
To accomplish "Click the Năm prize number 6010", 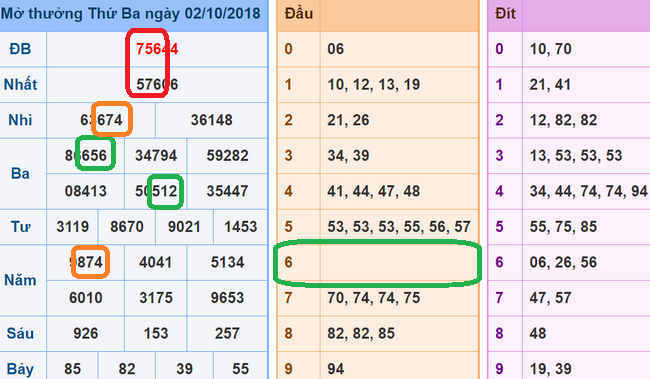I will coord(86,298).
